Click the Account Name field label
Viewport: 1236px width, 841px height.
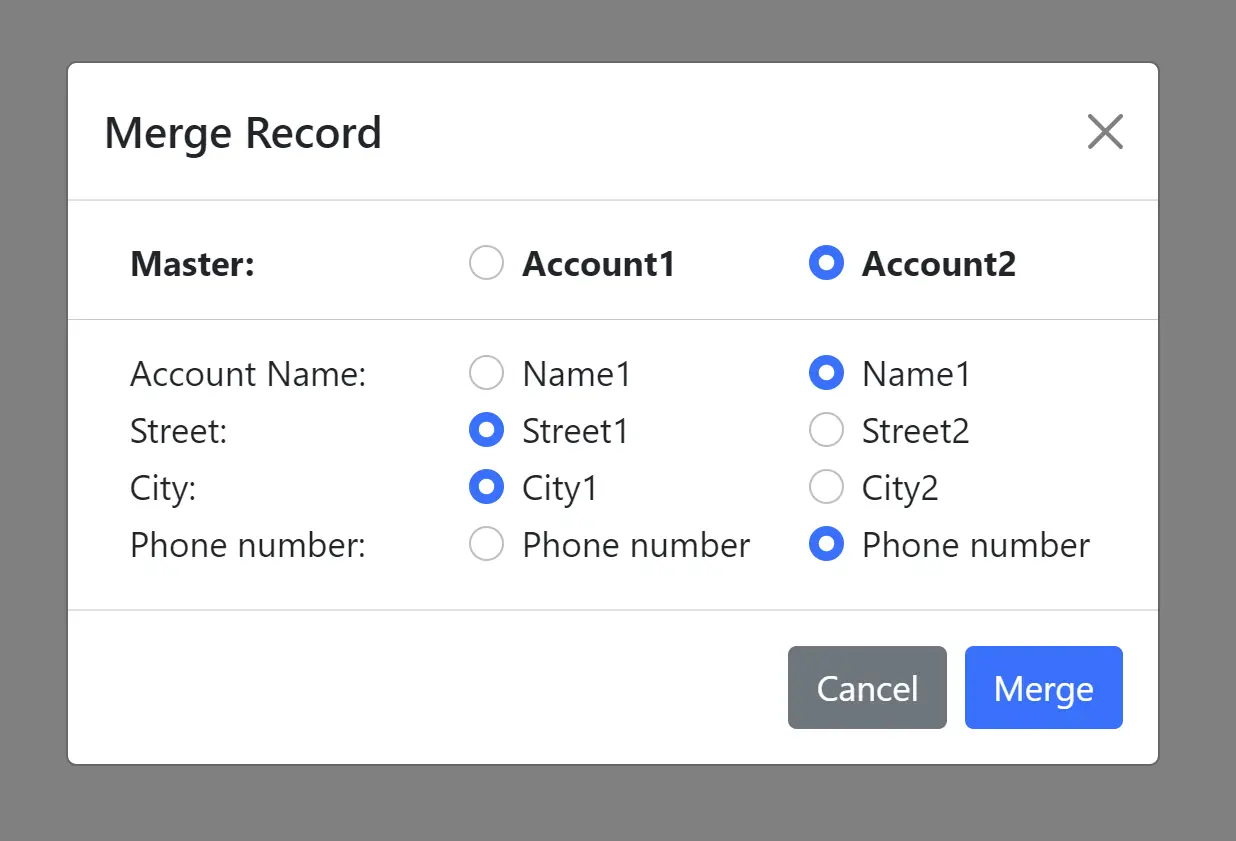tap(246, 373)
